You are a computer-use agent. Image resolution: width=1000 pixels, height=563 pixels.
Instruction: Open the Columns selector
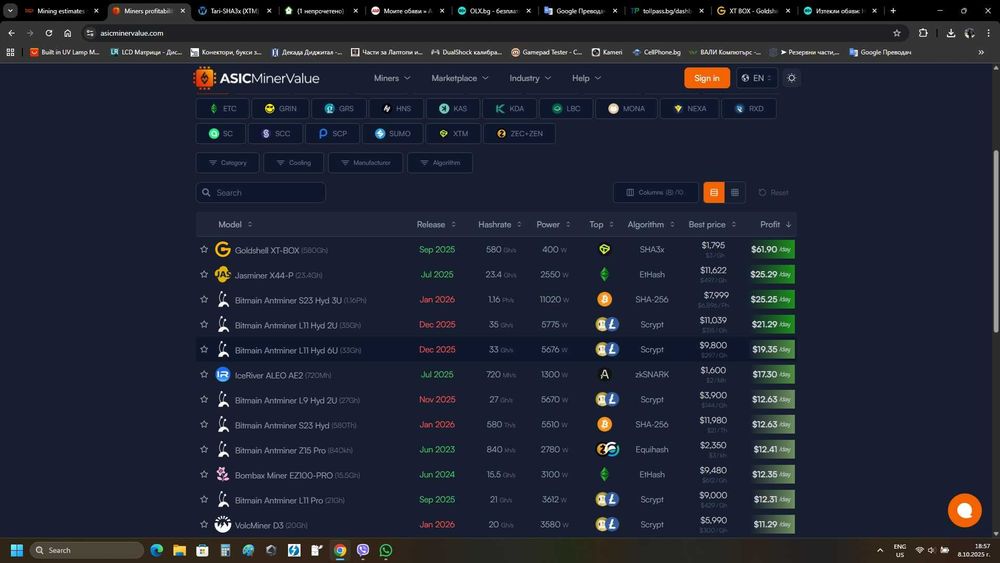coord(656,193)
